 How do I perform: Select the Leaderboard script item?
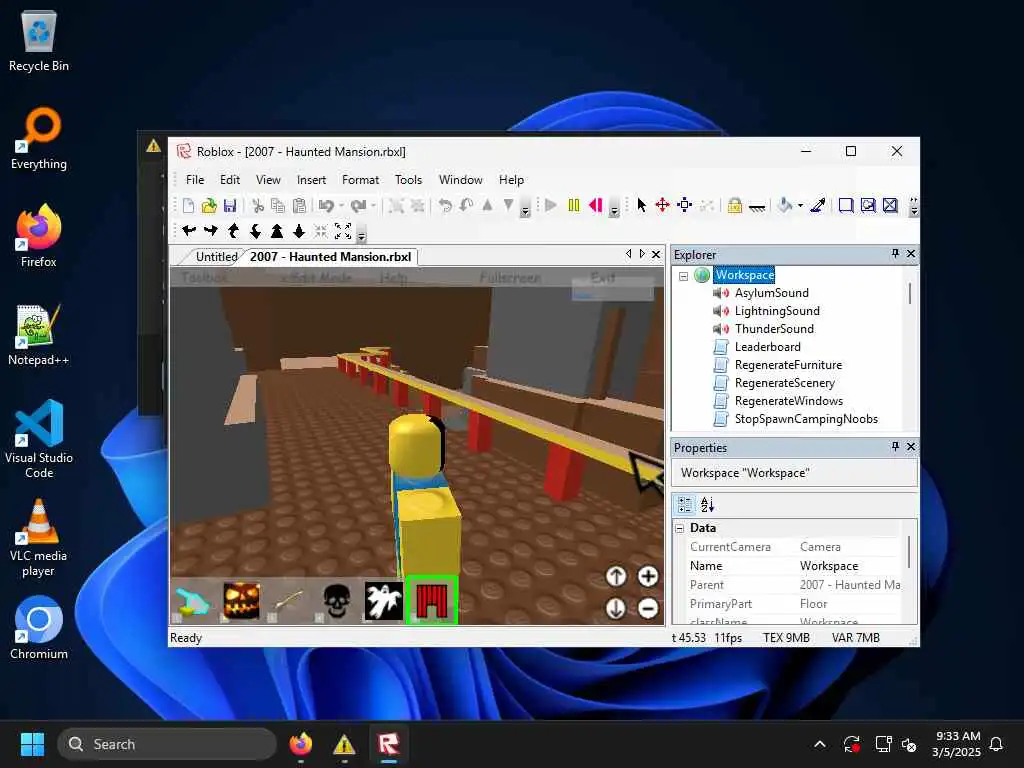(767, 347)
